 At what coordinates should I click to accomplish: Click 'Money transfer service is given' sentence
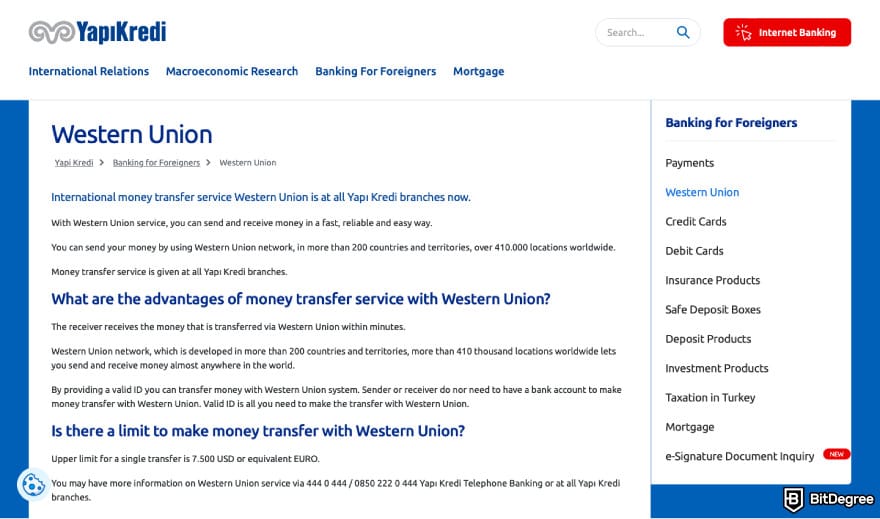coord(169,272)
